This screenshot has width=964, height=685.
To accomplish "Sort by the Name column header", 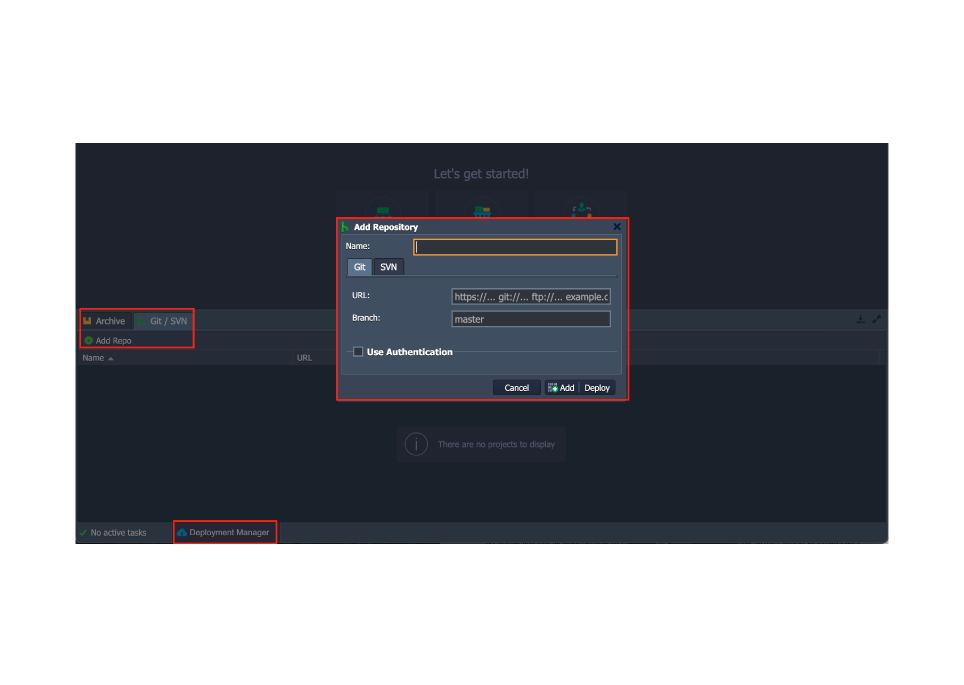I will tap(93, 358).
